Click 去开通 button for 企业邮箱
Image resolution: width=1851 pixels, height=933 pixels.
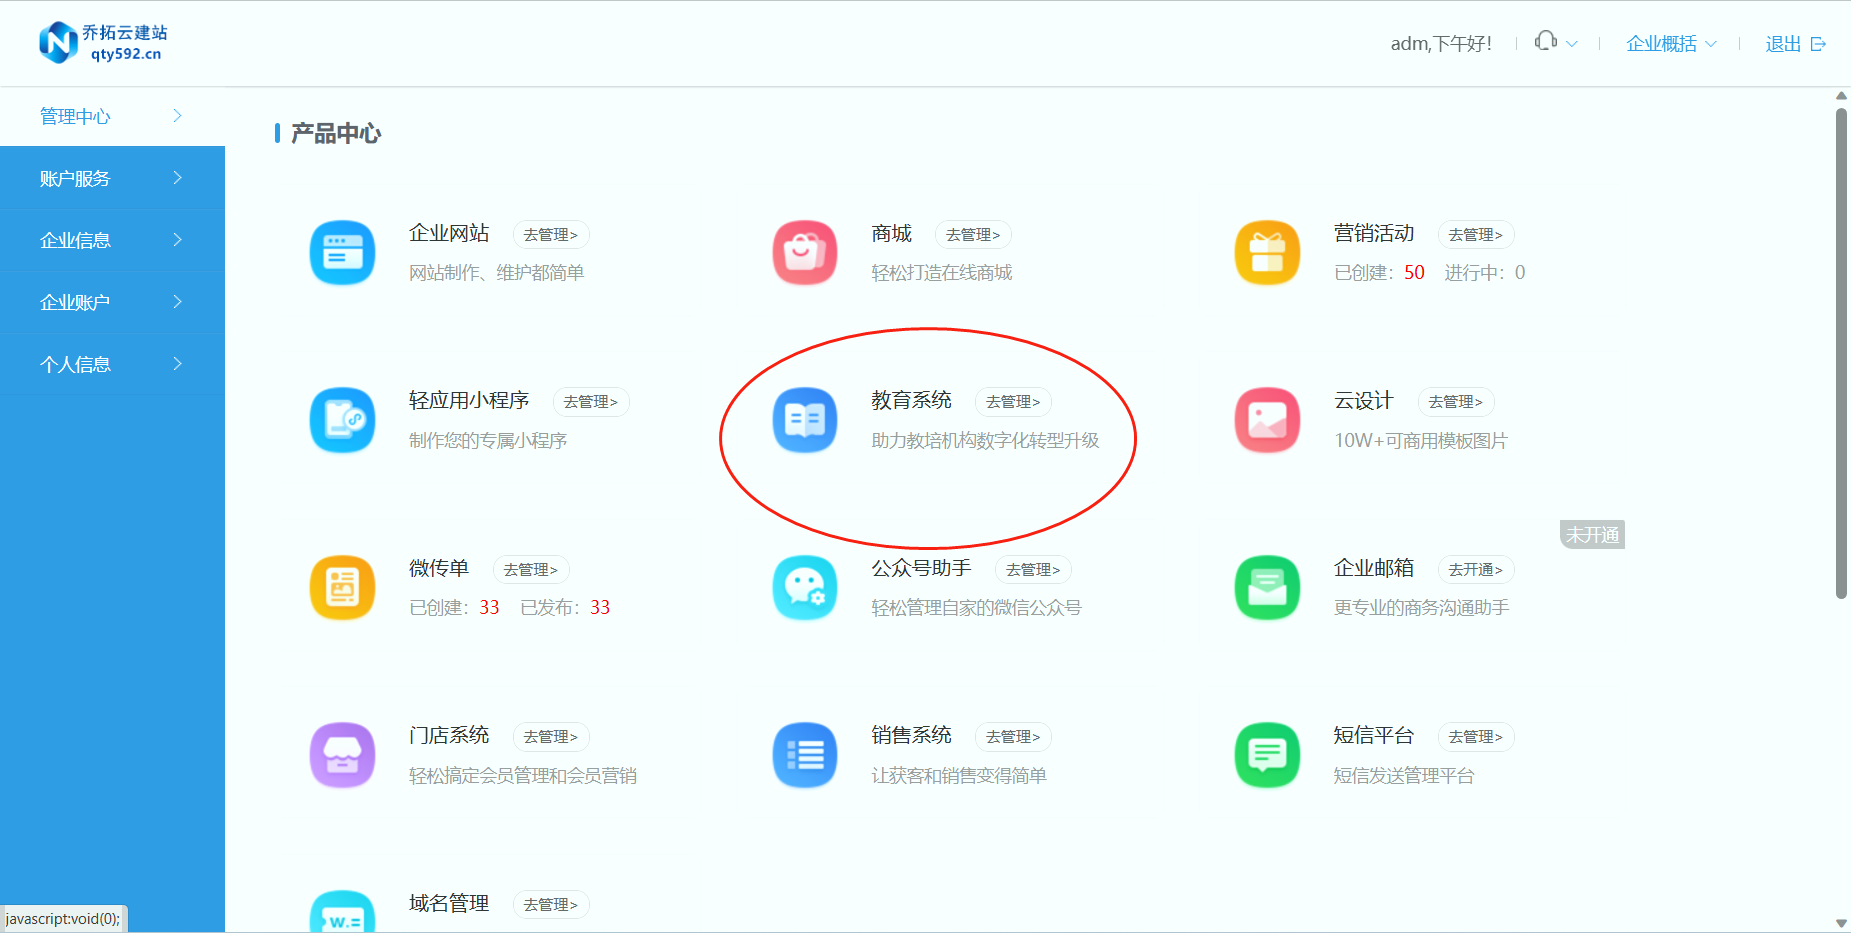point(1475,570)
